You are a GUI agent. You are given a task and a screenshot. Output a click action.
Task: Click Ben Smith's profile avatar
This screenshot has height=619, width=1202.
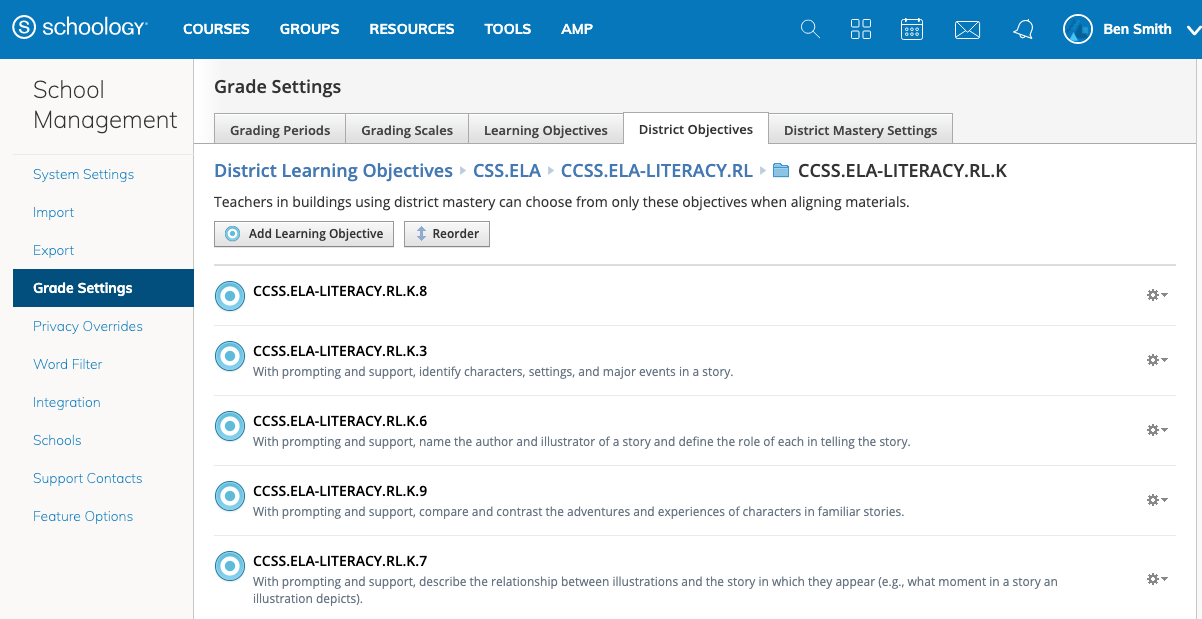(1077, 29)
